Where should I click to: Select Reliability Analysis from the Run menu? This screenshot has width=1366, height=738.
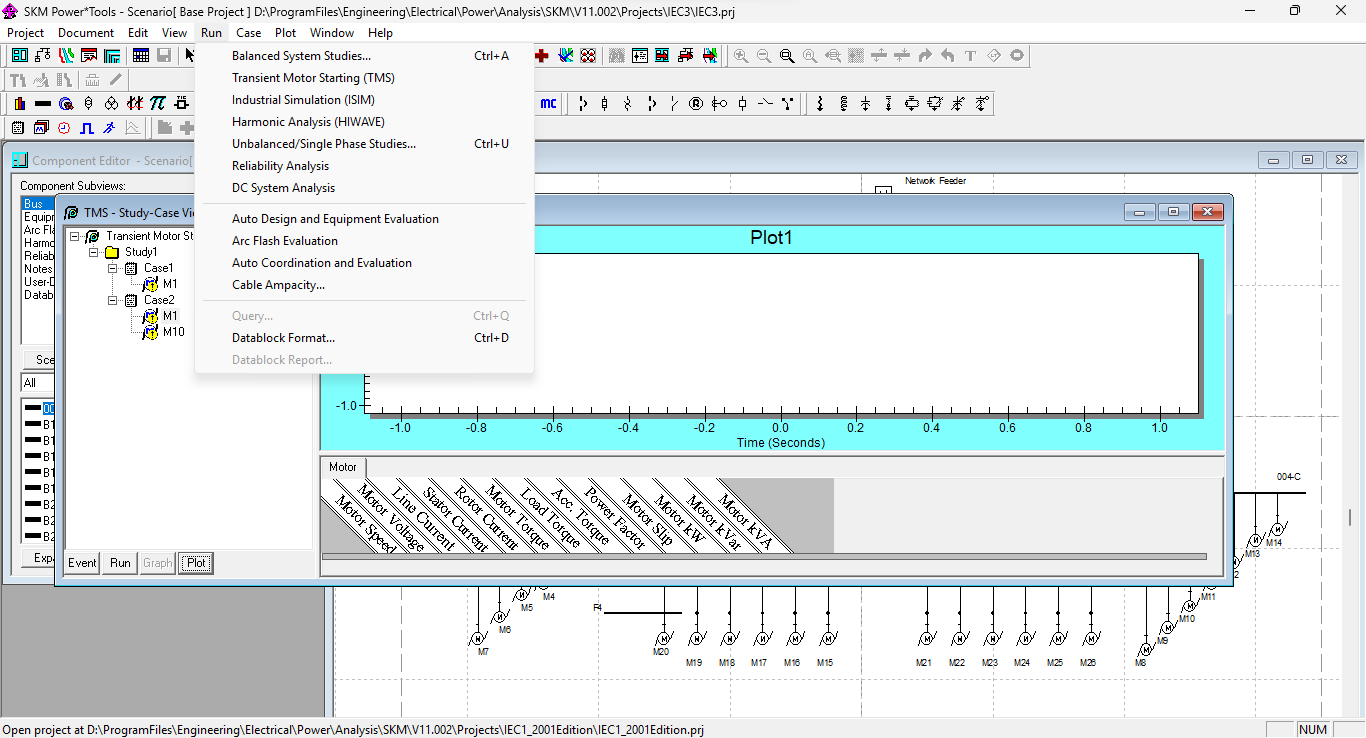coord(364,166)
